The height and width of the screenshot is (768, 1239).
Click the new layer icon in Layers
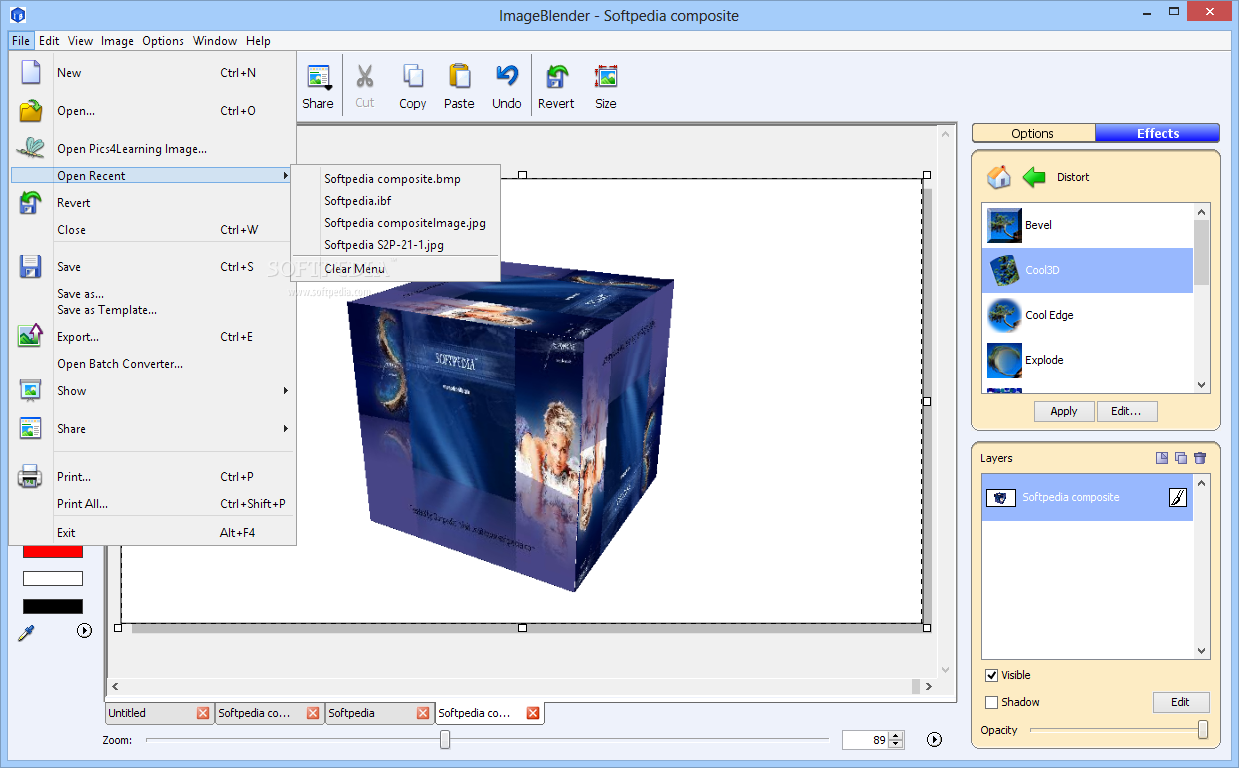point(1162,458)
